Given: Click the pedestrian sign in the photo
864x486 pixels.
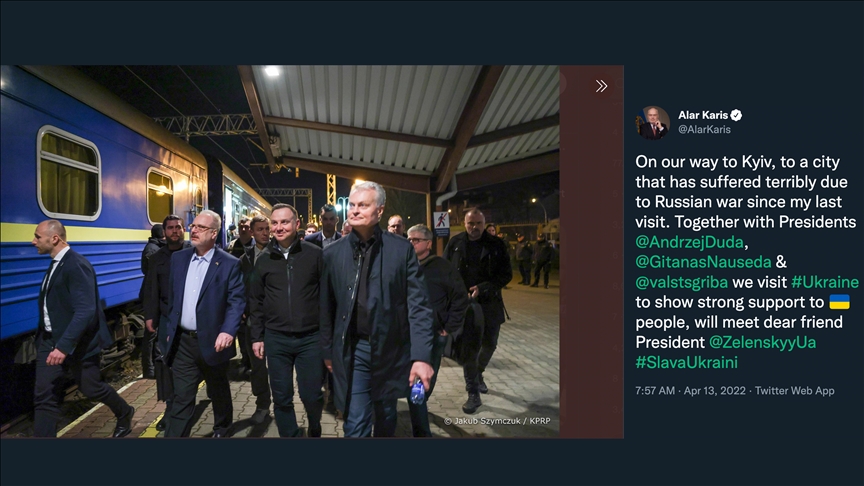Looking at the screenshot, I should [x=442, y=218].
